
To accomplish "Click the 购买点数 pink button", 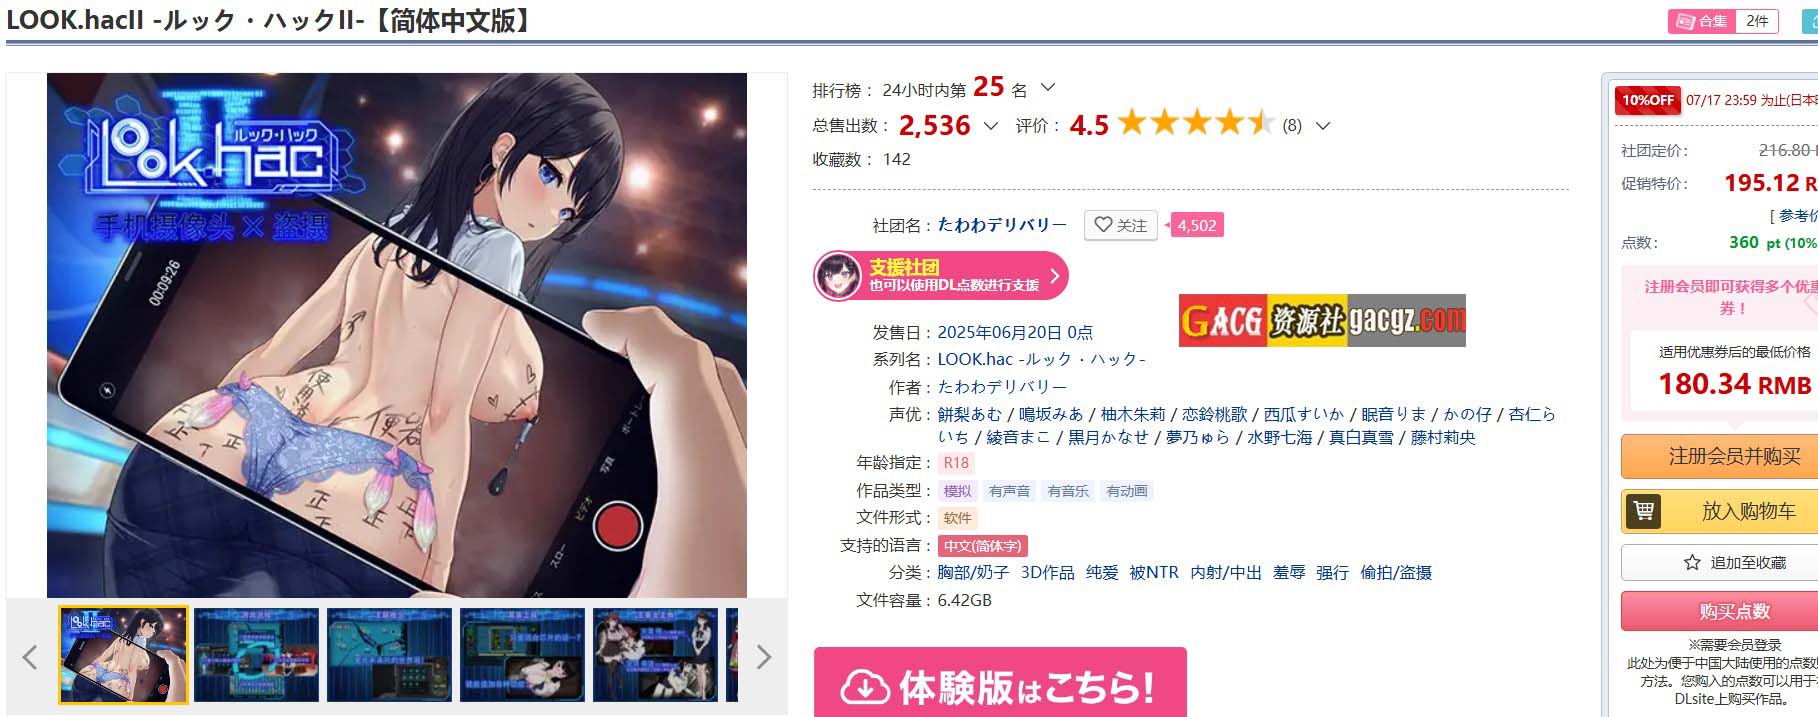I will click(1734, 611).
